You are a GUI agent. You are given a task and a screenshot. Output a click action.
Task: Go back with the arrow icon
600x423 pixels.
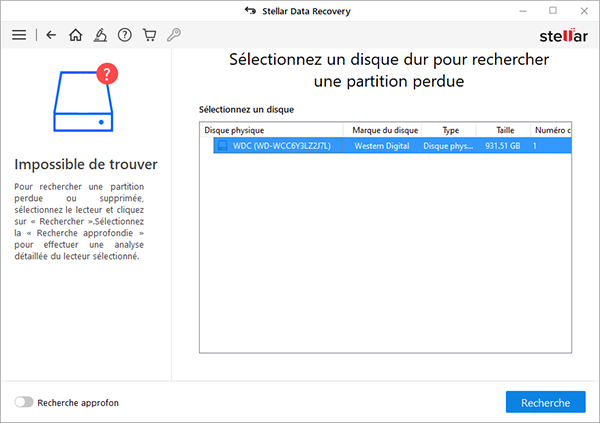(x=52, y=35)
